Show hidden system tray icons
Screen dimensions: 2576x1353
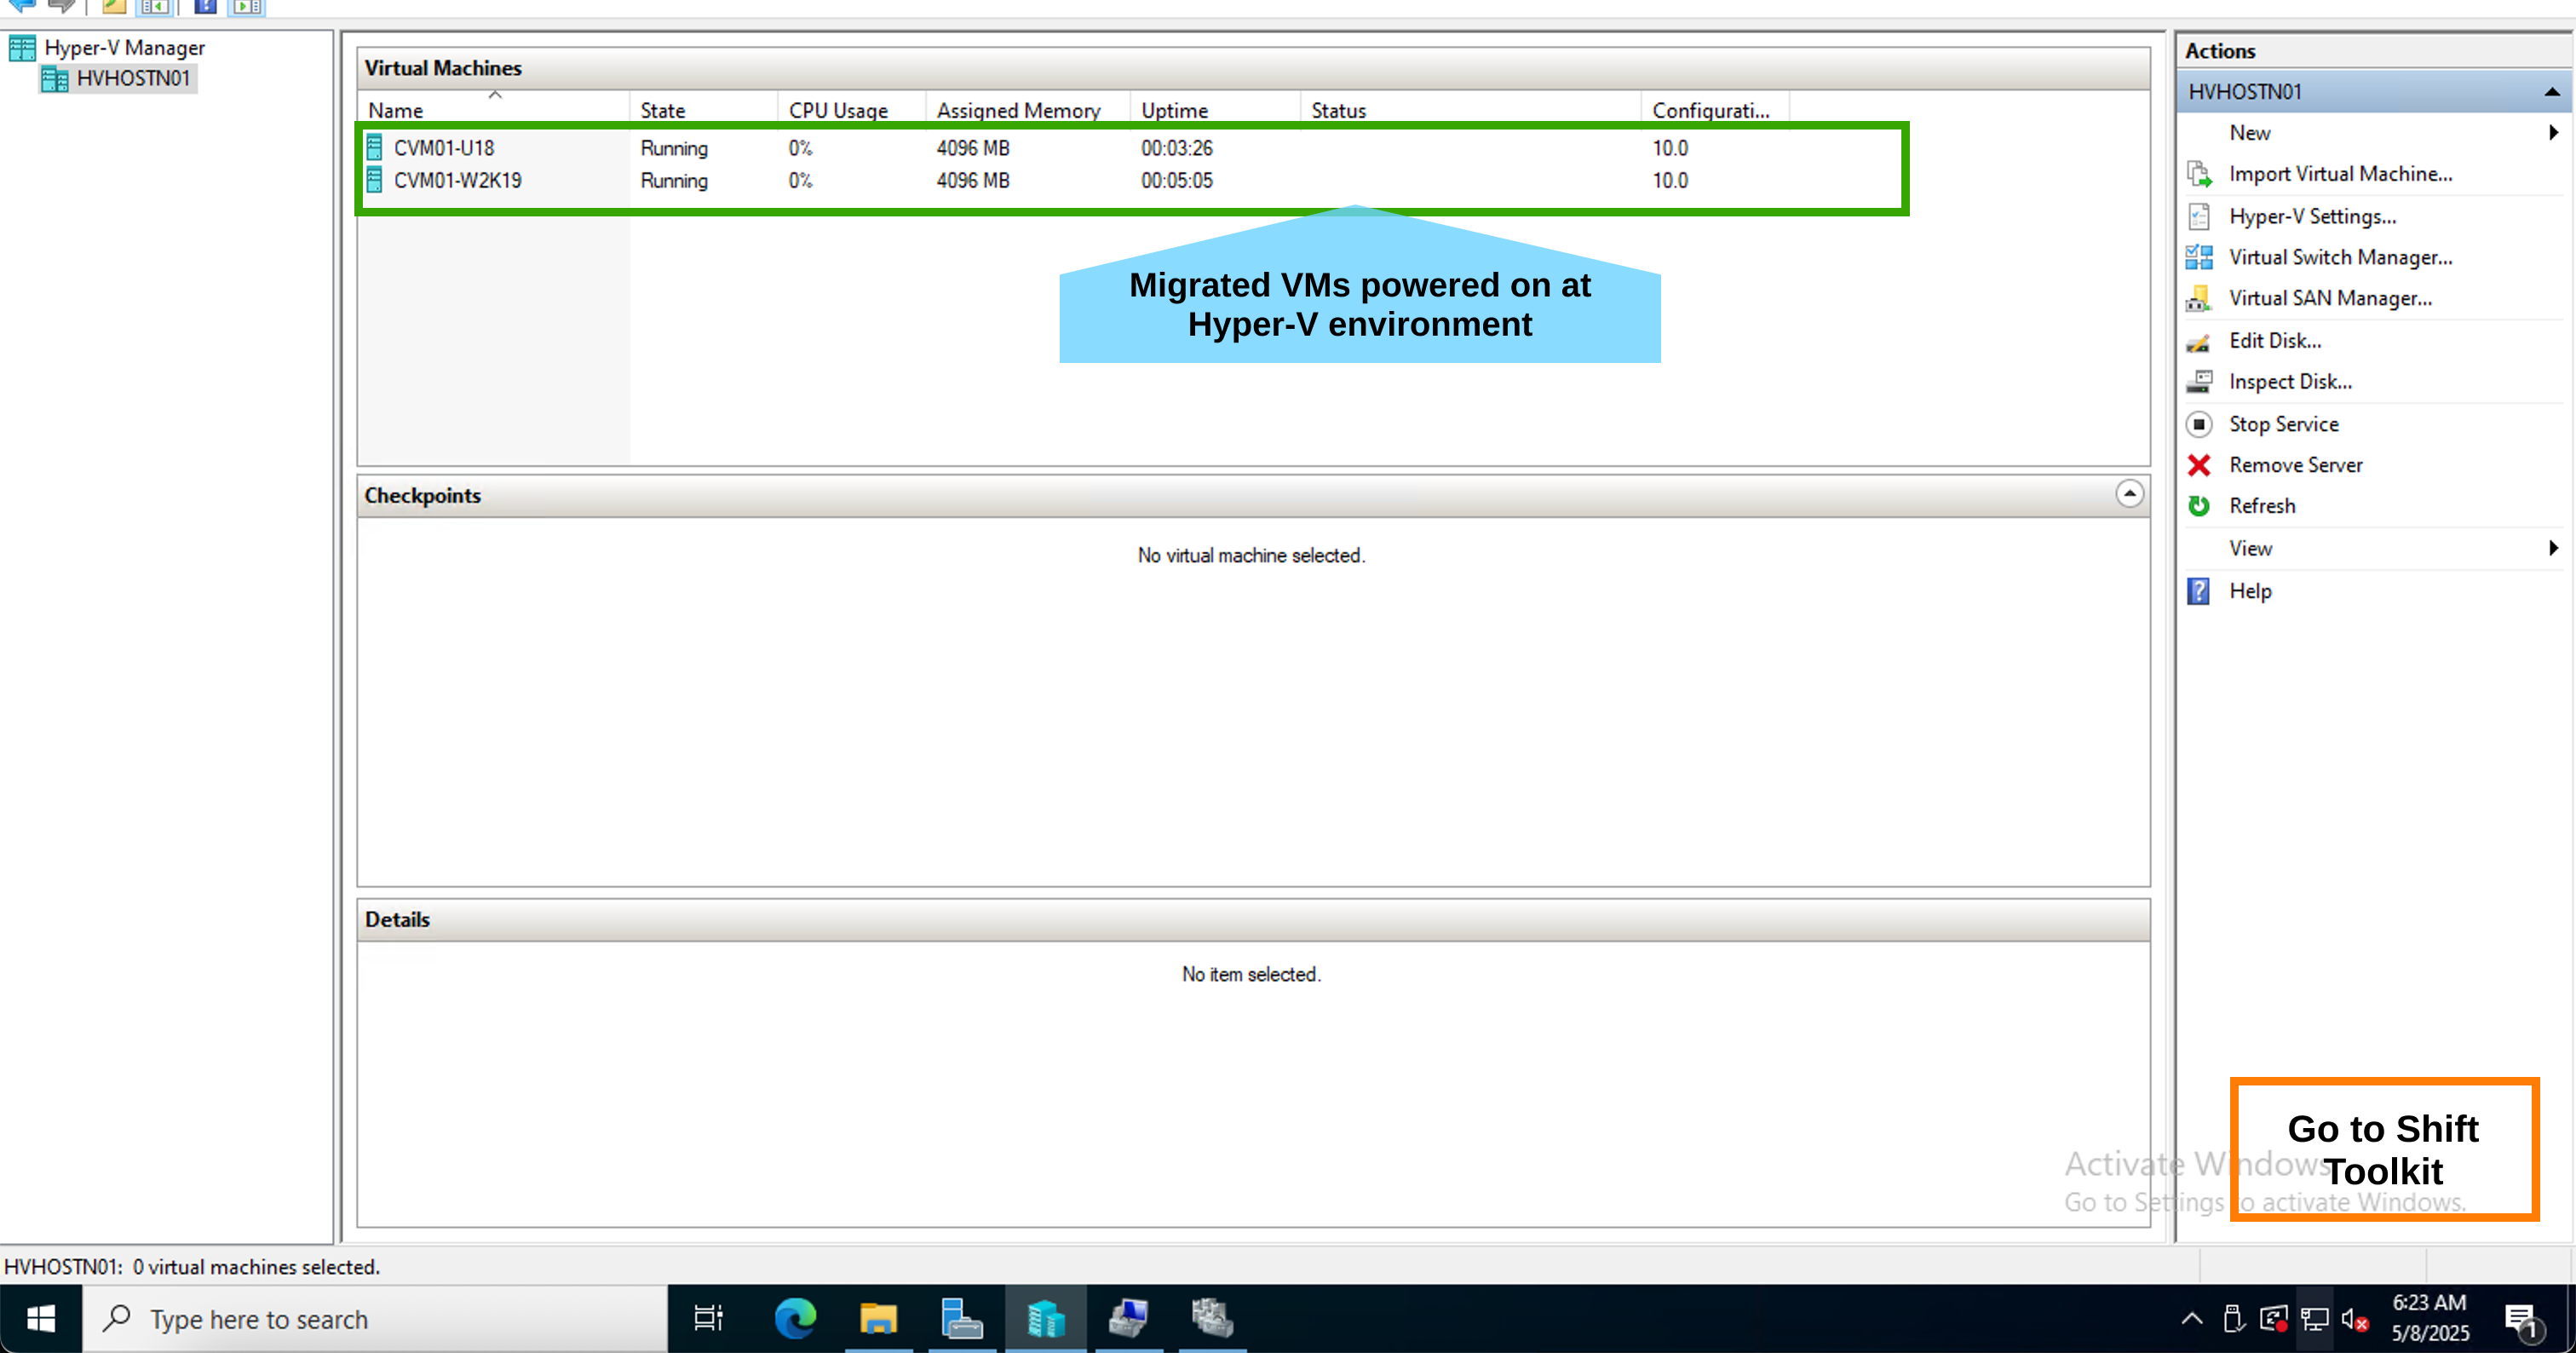pyautogui.click(x=2192, y=1319)
